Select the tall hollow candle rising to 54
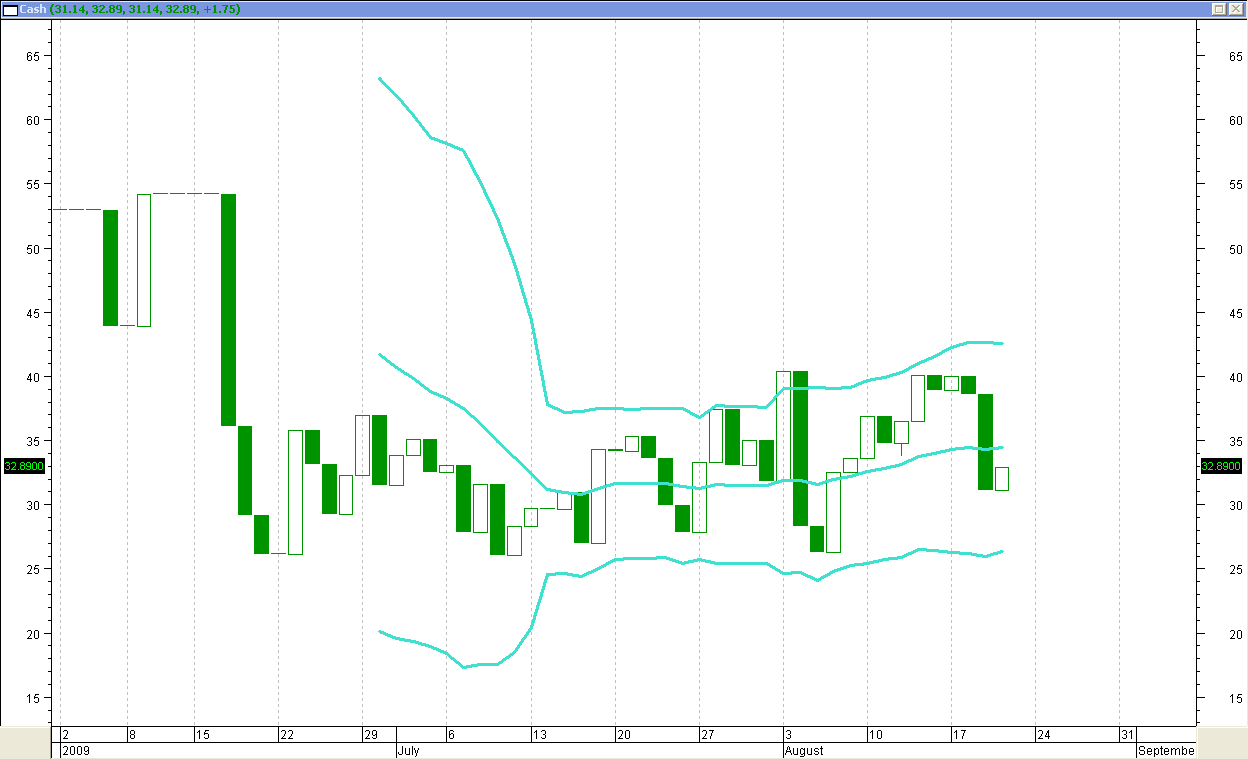 pyautogui.click(x=144, y=260)
